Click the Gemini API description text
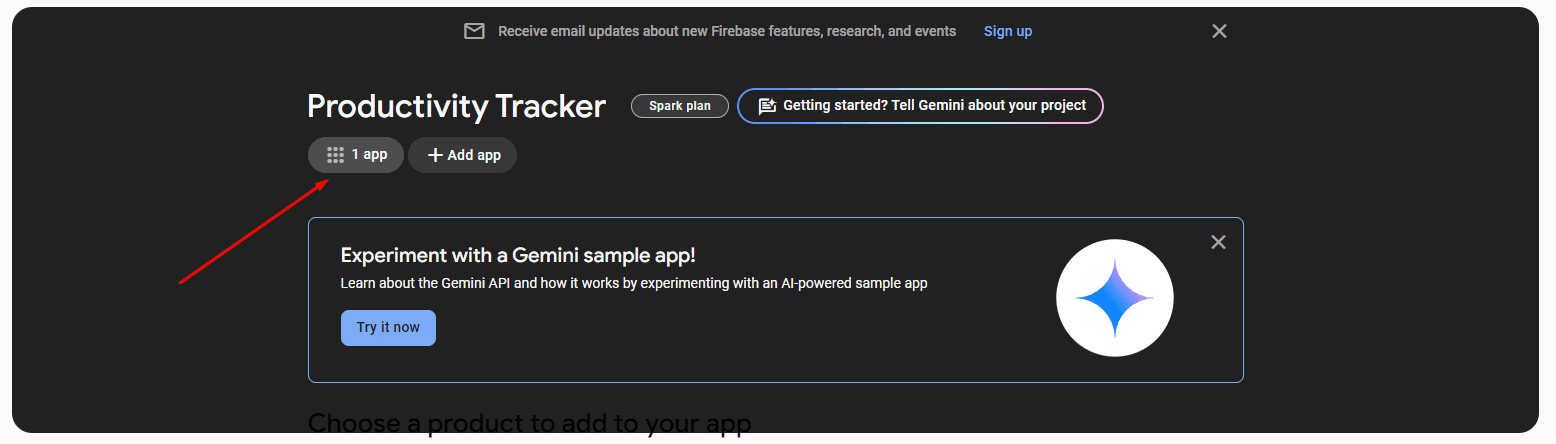Viewport: 1556px width, 444px height. [634, 283]
